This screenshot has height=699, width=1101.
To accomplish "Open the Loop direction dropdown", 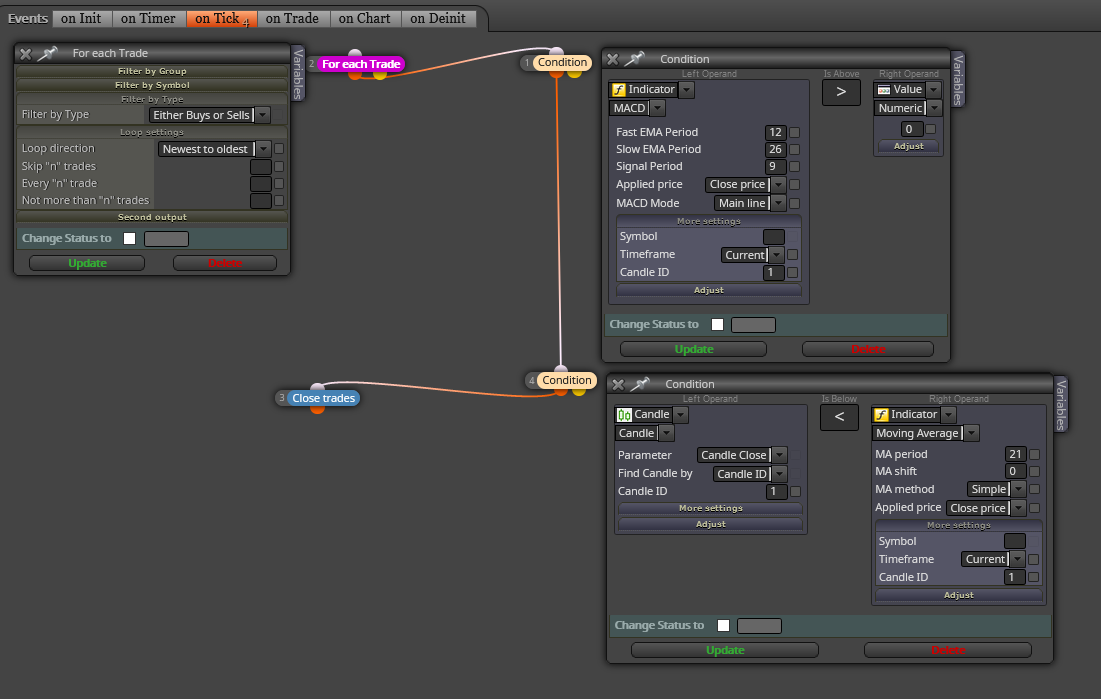I will pos(214,149).
